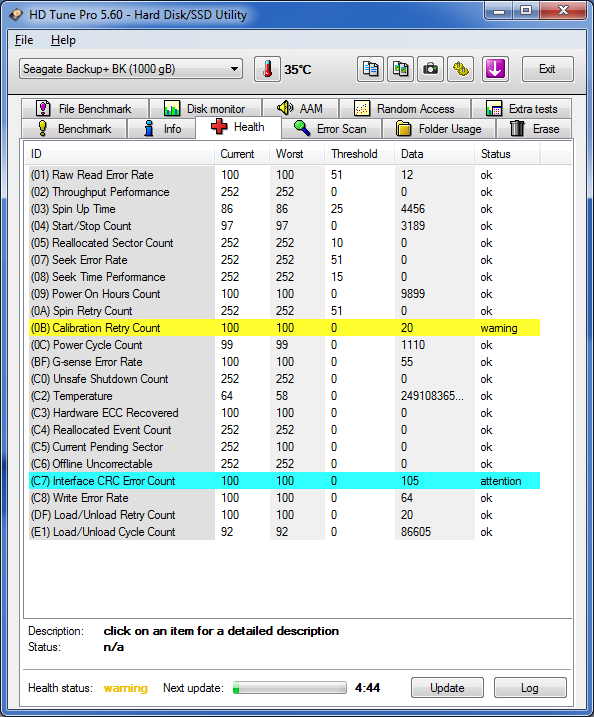
Task: Select the Interface CRC Error Count row
Action: (284, 481)
